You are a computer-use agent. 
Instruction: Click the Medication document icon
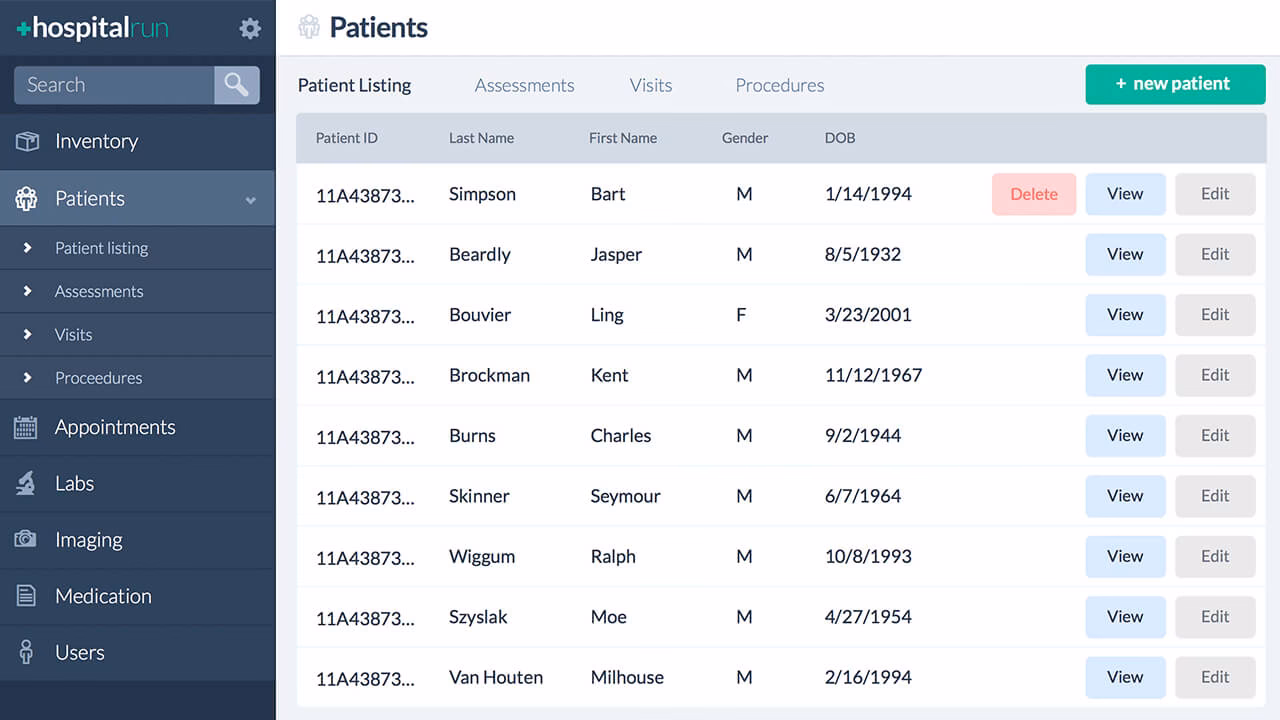click(x=27, y=596)
